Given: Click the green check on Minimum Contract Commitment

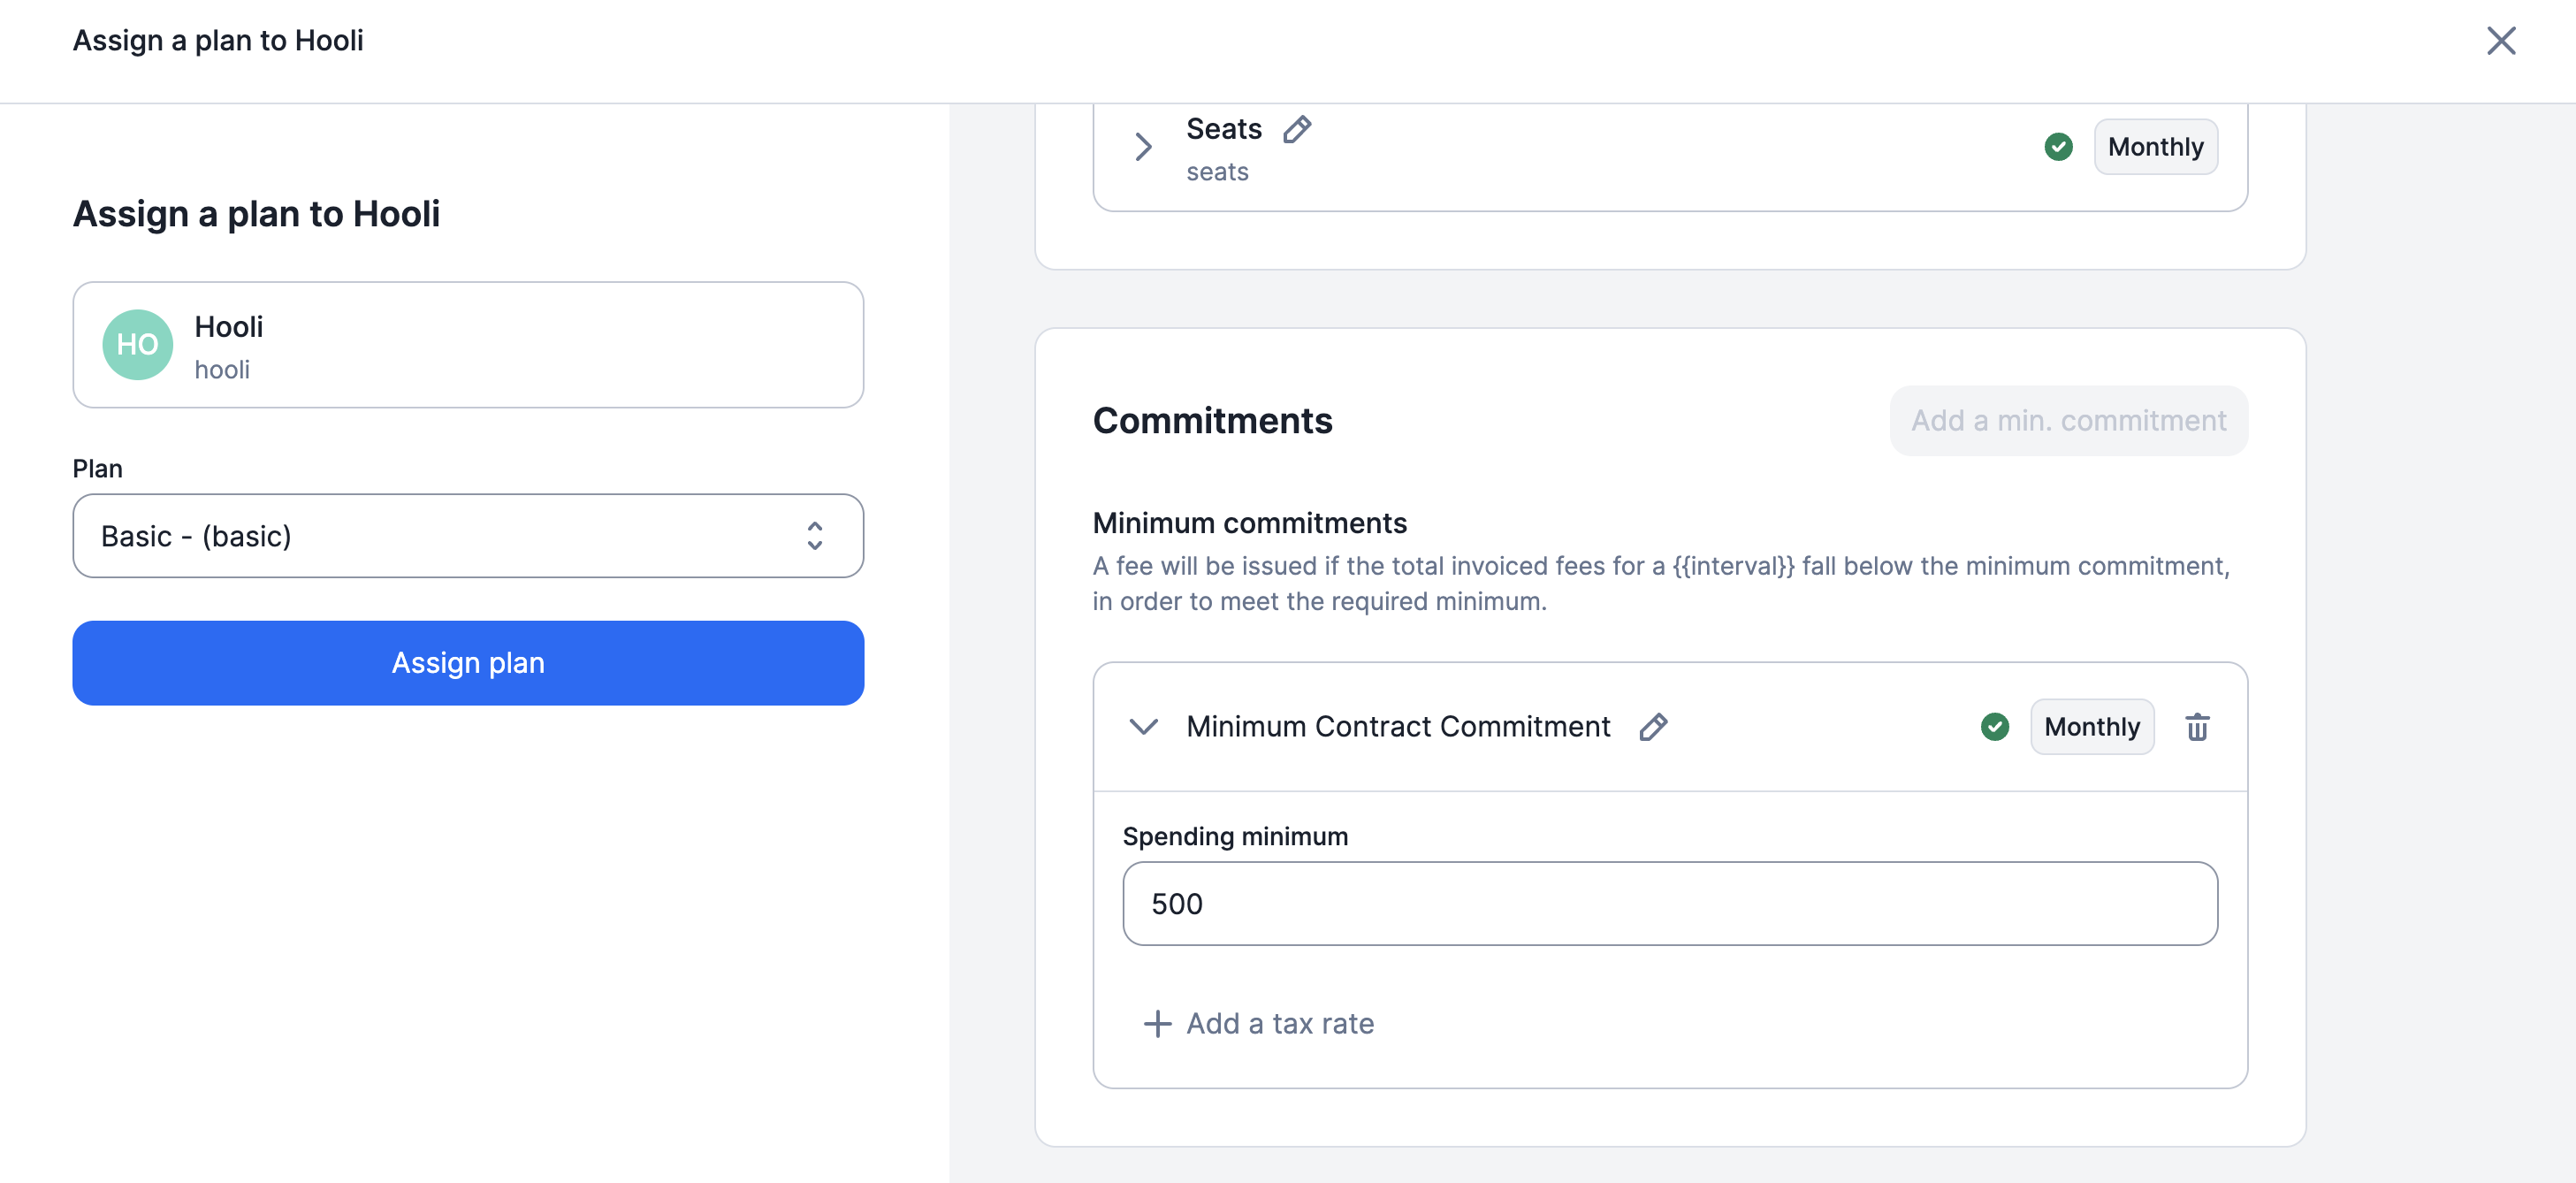Looking at the screenshot, I should 1994,727.
